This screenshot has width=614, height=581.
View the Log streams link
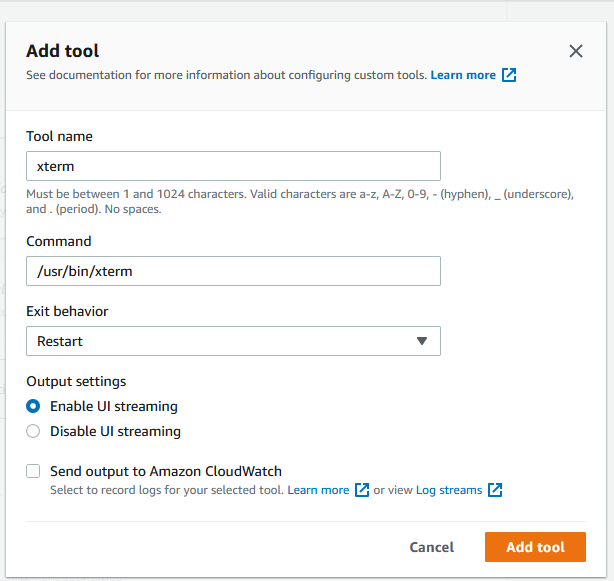[x=449, y=490]
